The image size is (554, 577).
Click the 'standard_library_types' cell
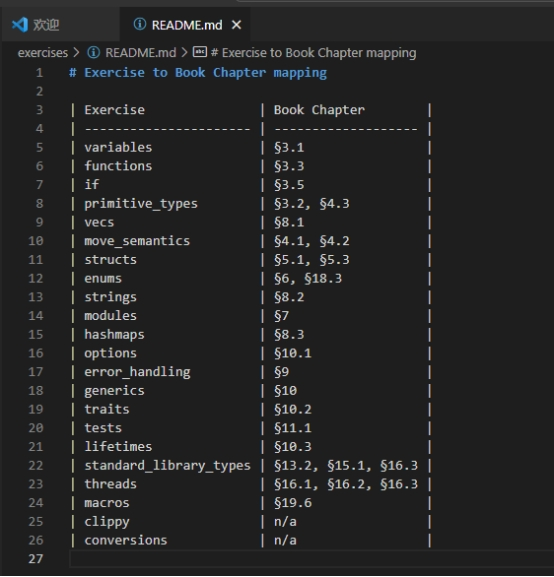pyautogui.click(x=167, y=466)
